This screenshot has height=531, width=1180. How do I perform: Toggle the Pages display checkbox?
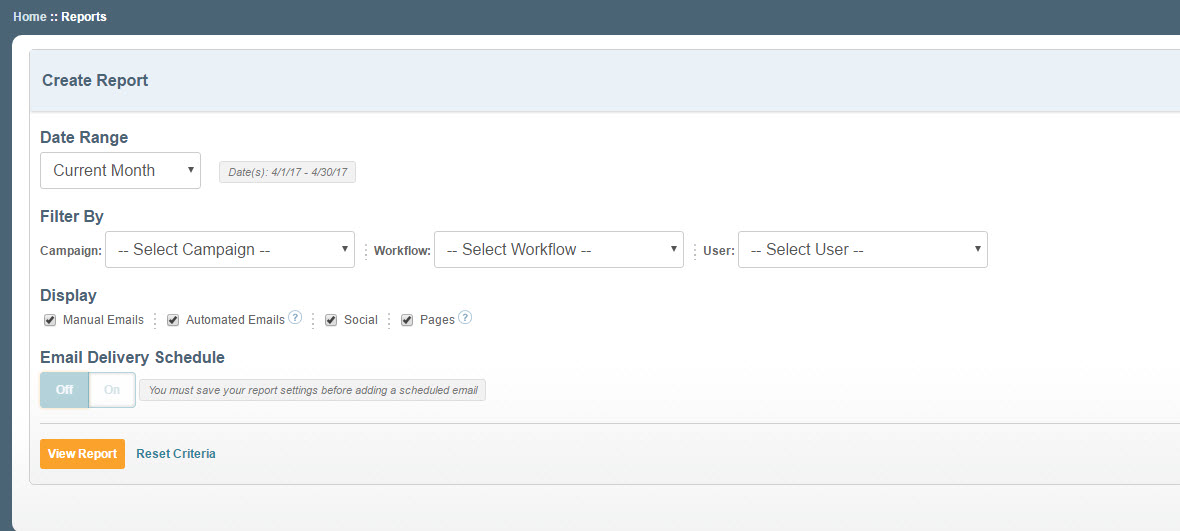click(x=407, y=320)
